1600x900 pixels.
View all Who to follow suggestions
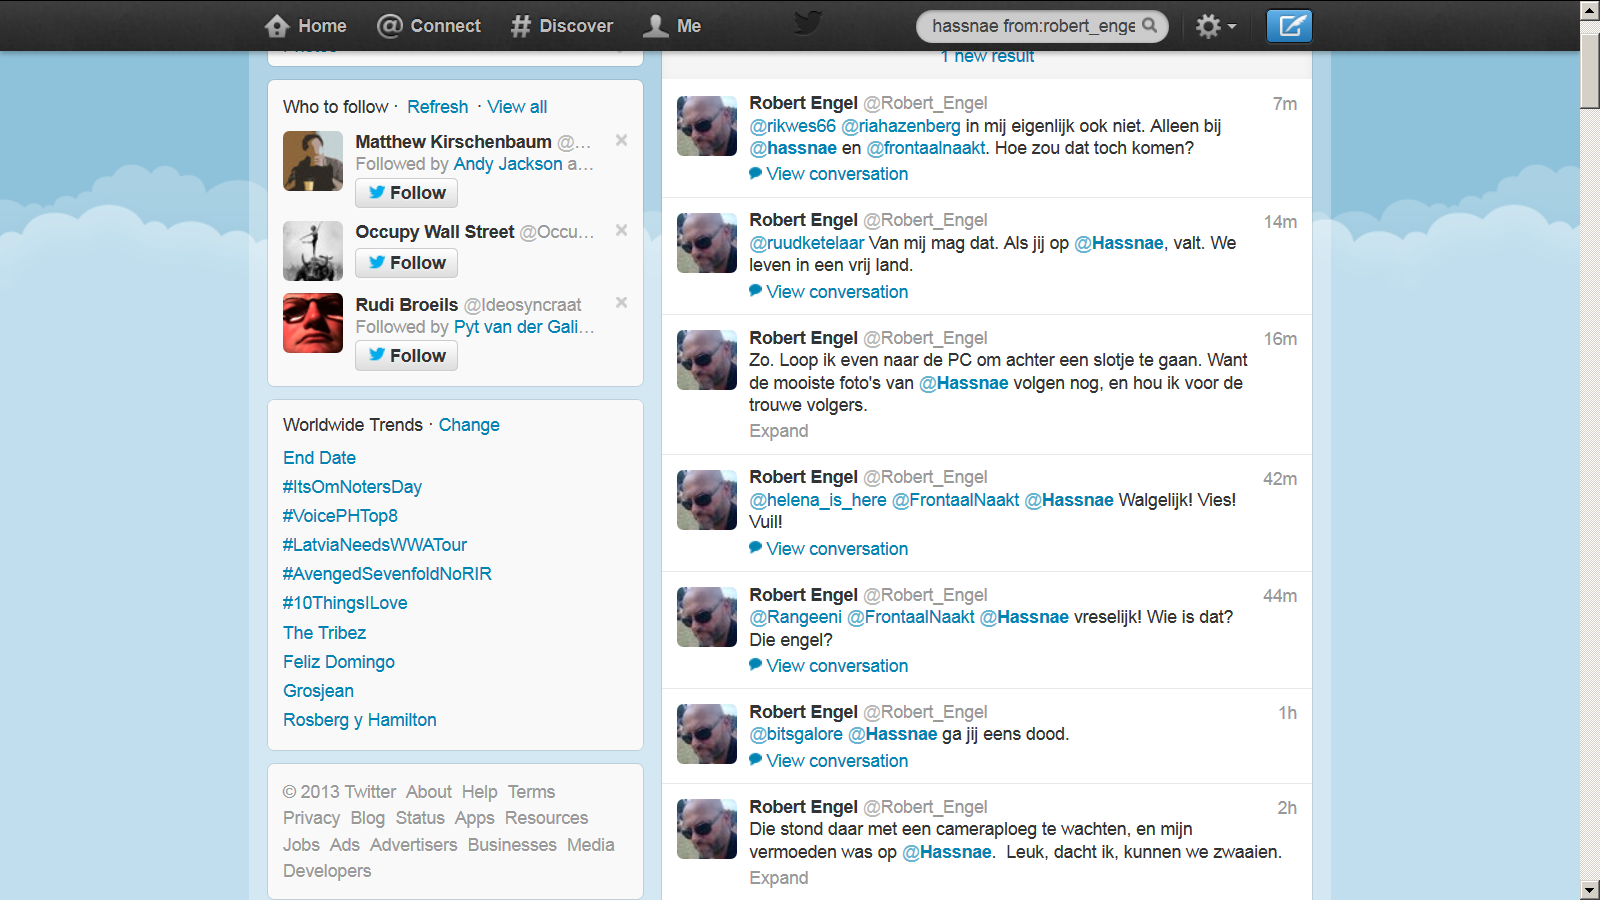pyautogui.click(x=517, y=107)
